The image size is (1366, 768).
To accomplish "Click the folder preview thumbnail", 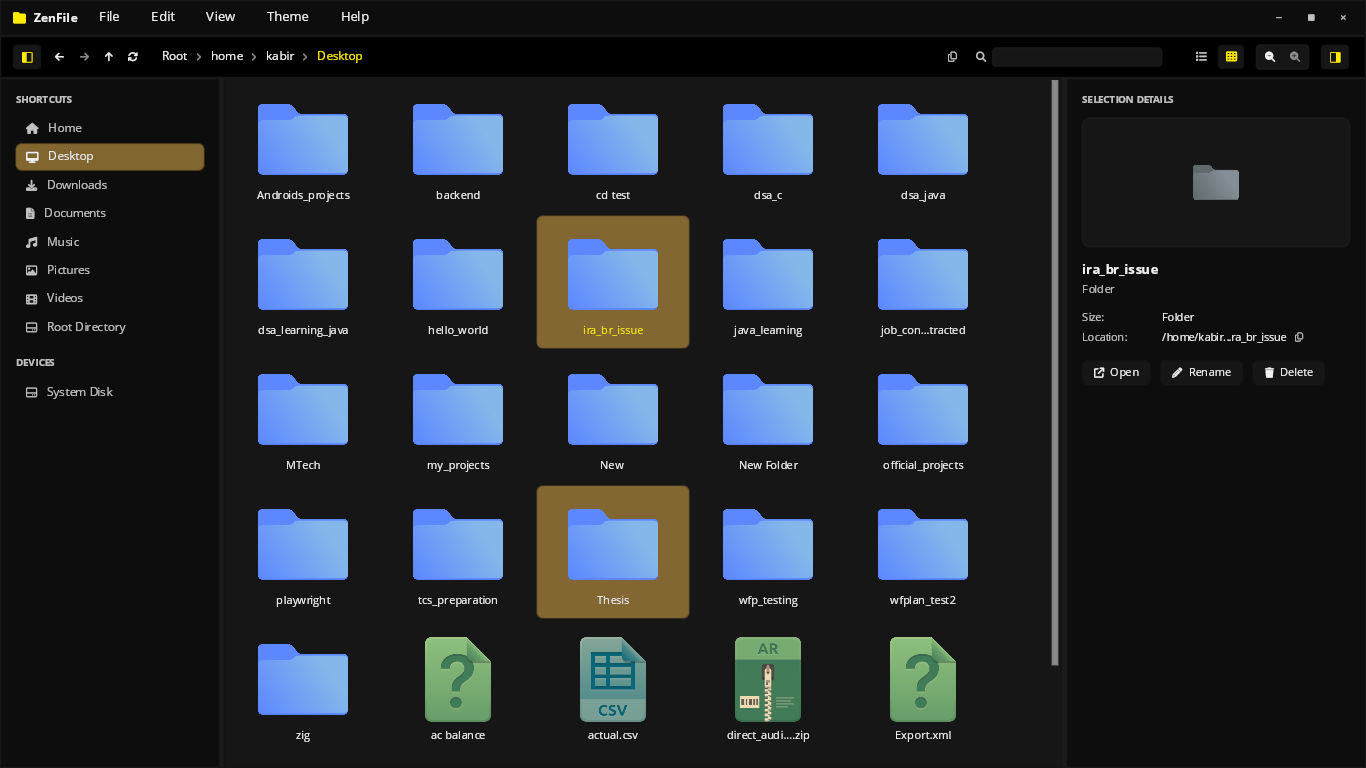I will pos(1216,182).
